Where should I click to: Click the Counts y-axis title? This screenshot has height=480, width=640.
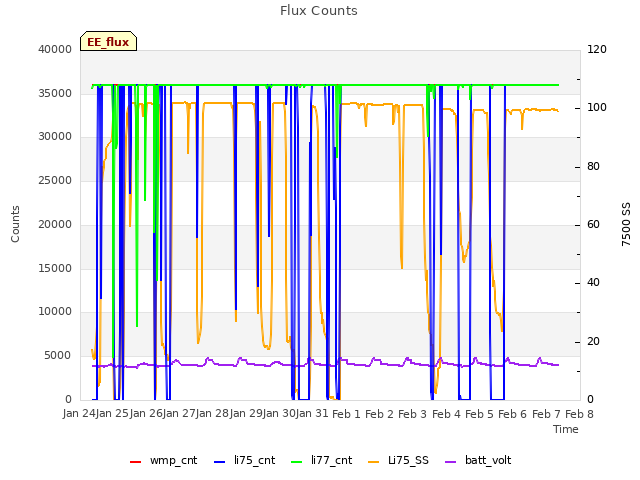15,224
